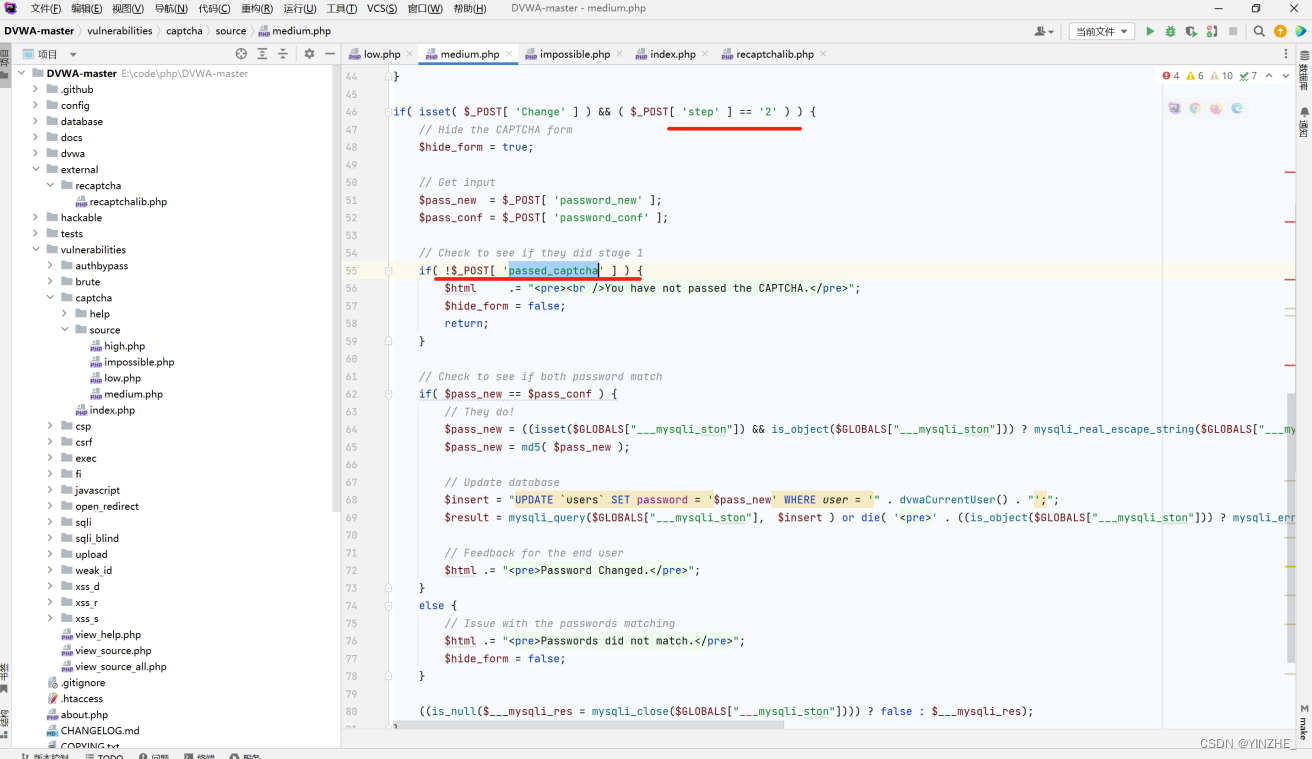The width and height of the screenshot is (1312, 759).
Task: Select view_source_all.php in project tree
Action: pyautogui.click(x=120, y=666)
